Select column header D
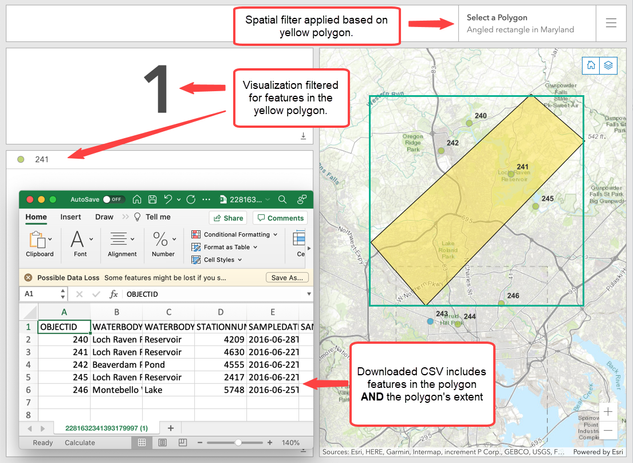Viewport: 633px width, 463px height. [220, 312]
